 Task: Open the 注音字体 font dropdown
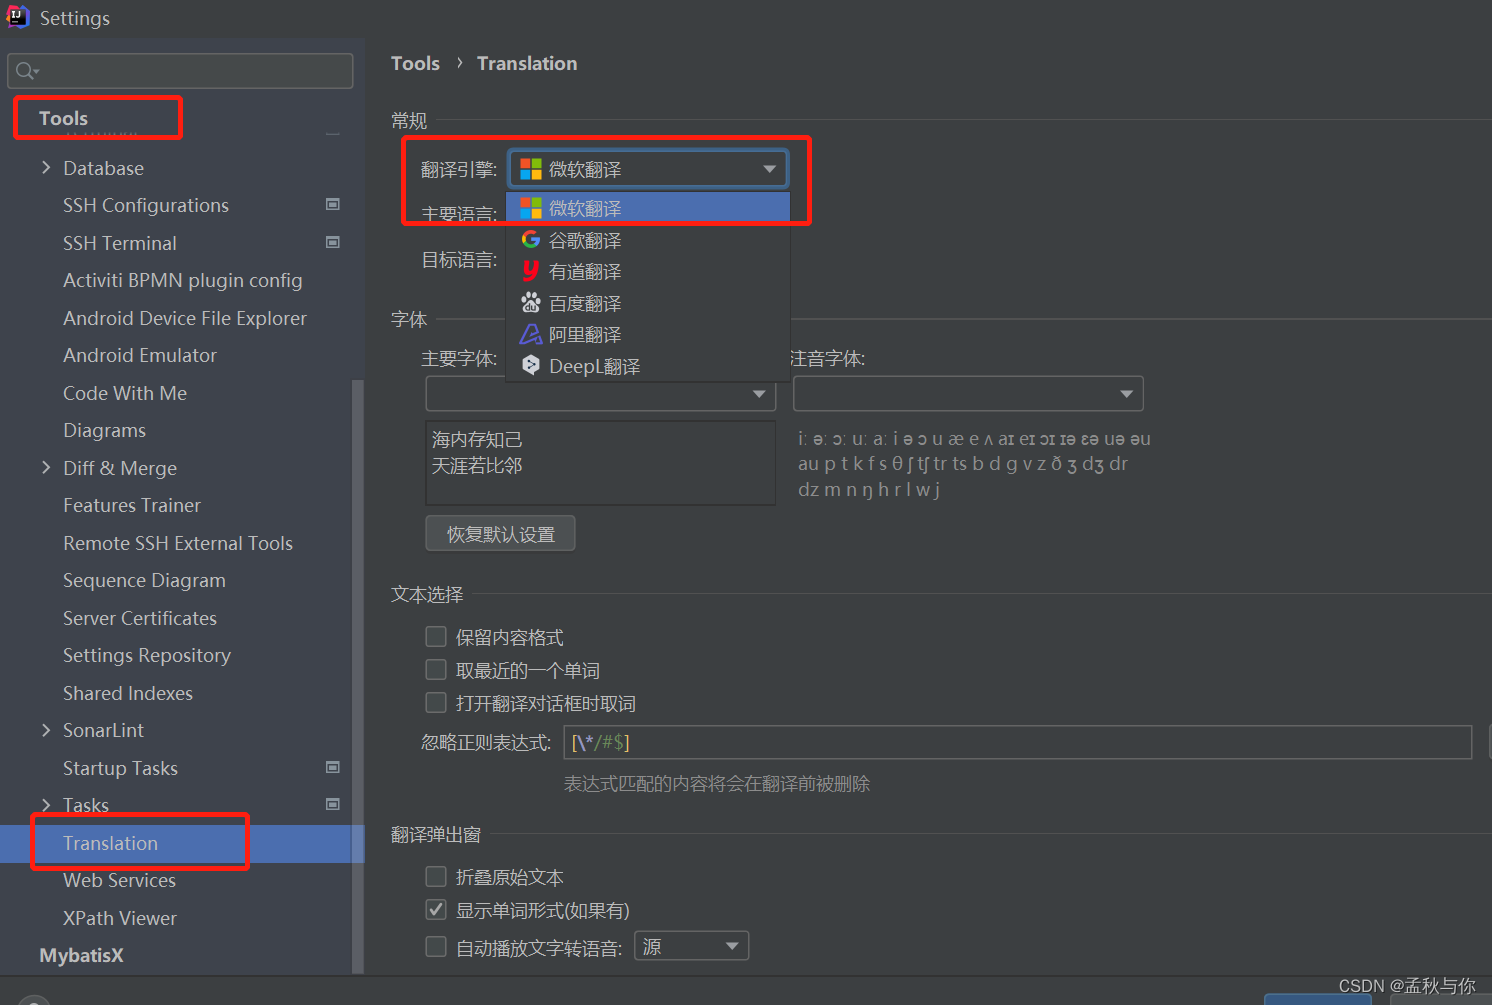point(967,394)
